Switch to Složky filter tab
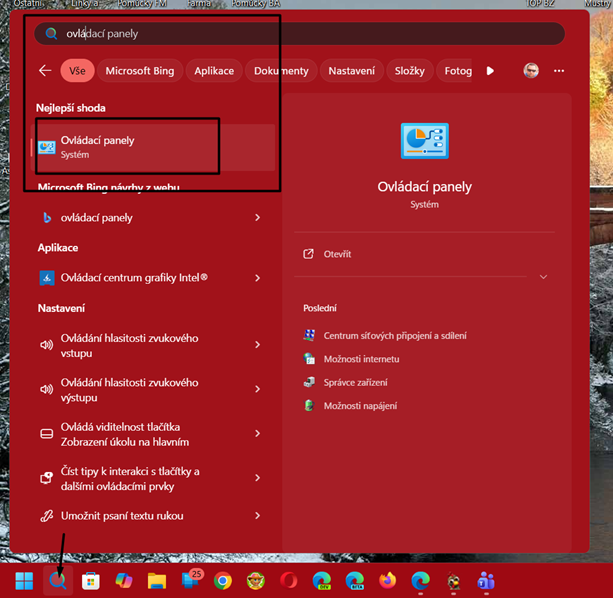Image resolution: width=613 pixels, height=598 pixels. click(409, 71)
